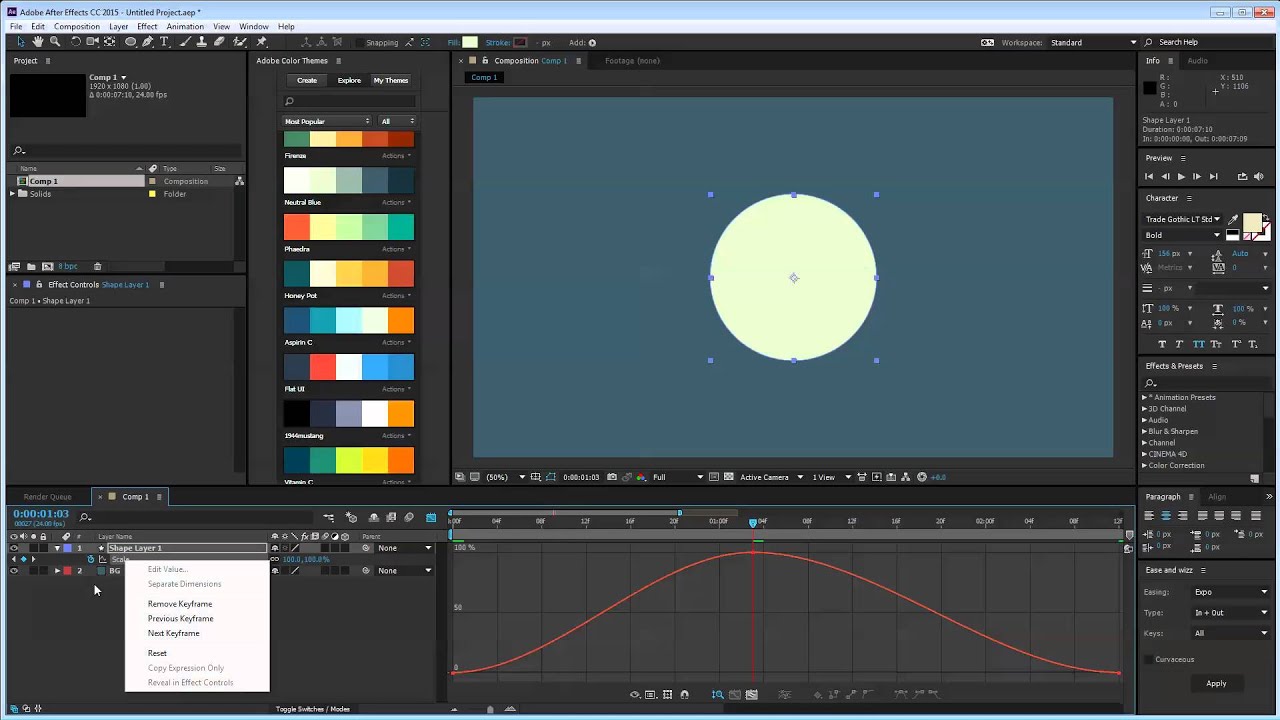1280x720 pixels.
Task: Select the Type tool
Action: pyautogui.click(x=165, y=42)
